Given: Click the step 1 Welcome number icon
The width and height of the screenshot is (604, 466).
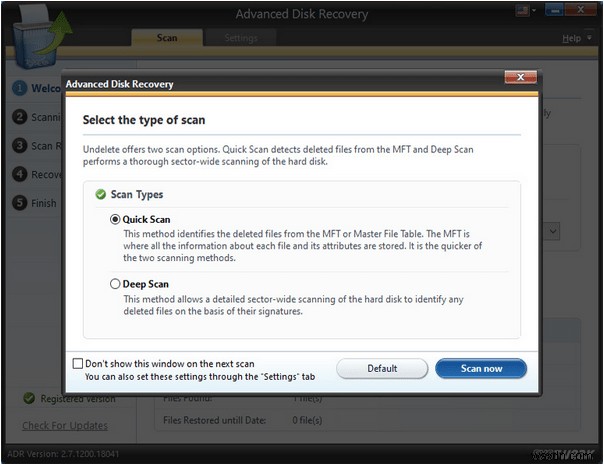Looking at the screenshot, I should click(x=19, y=88).
